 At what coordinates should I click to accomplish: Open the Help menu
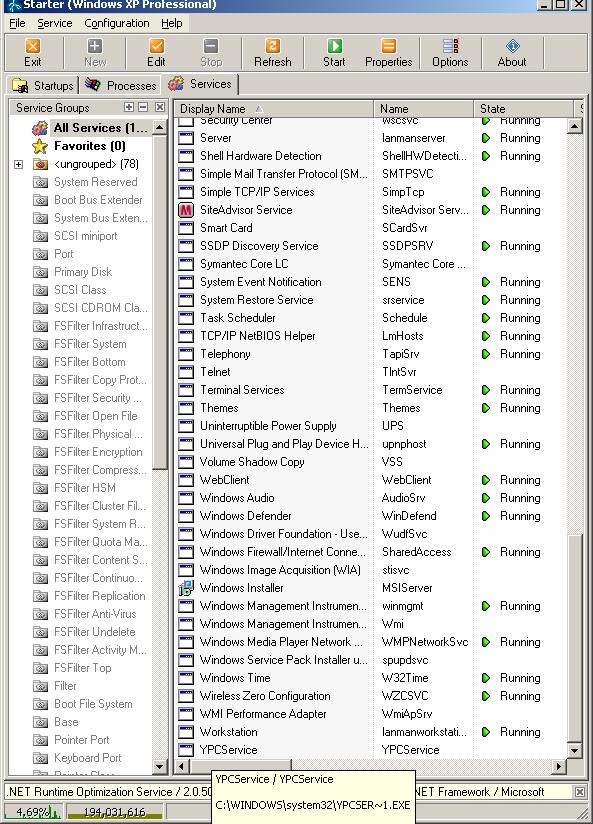(x=171, y=23)
